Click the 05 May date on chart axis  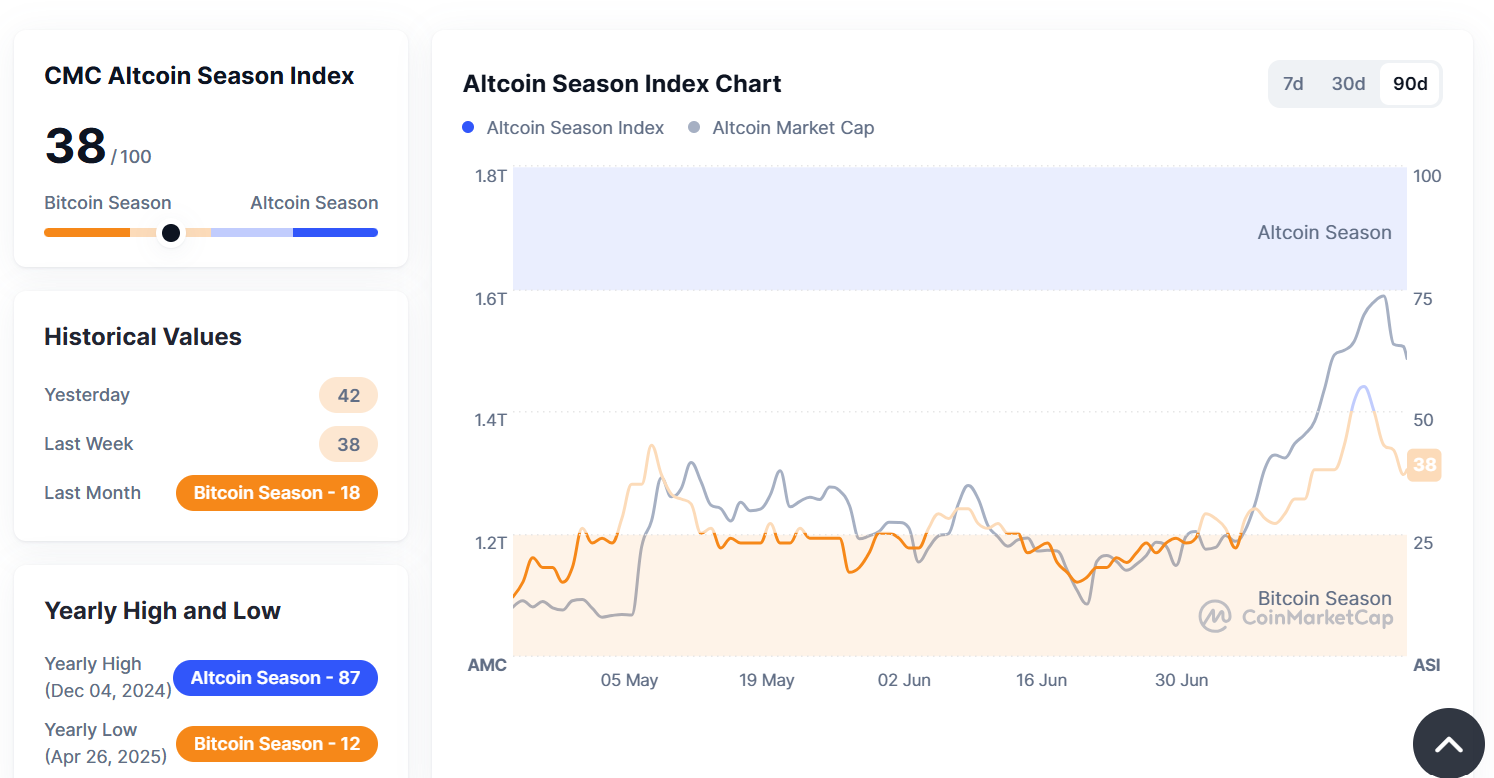coord(629,680)
